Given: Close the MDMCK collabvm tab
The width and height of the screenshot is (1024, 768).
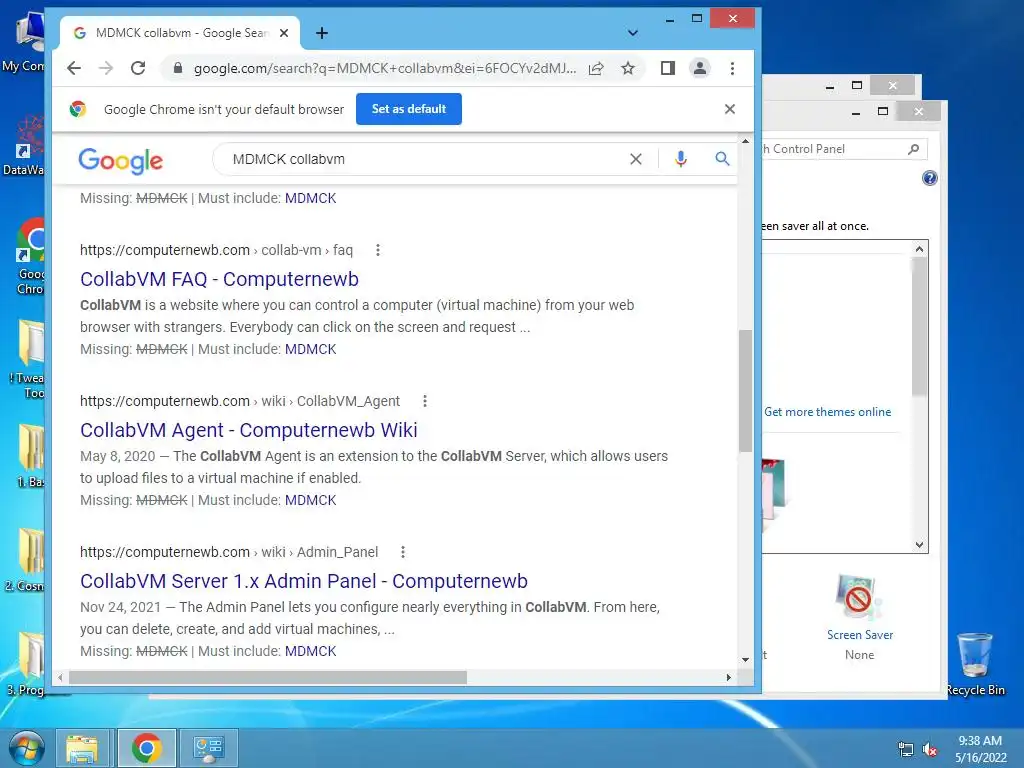Looking at the screenshot, I should pyautogui.click(x=284, y=33).
